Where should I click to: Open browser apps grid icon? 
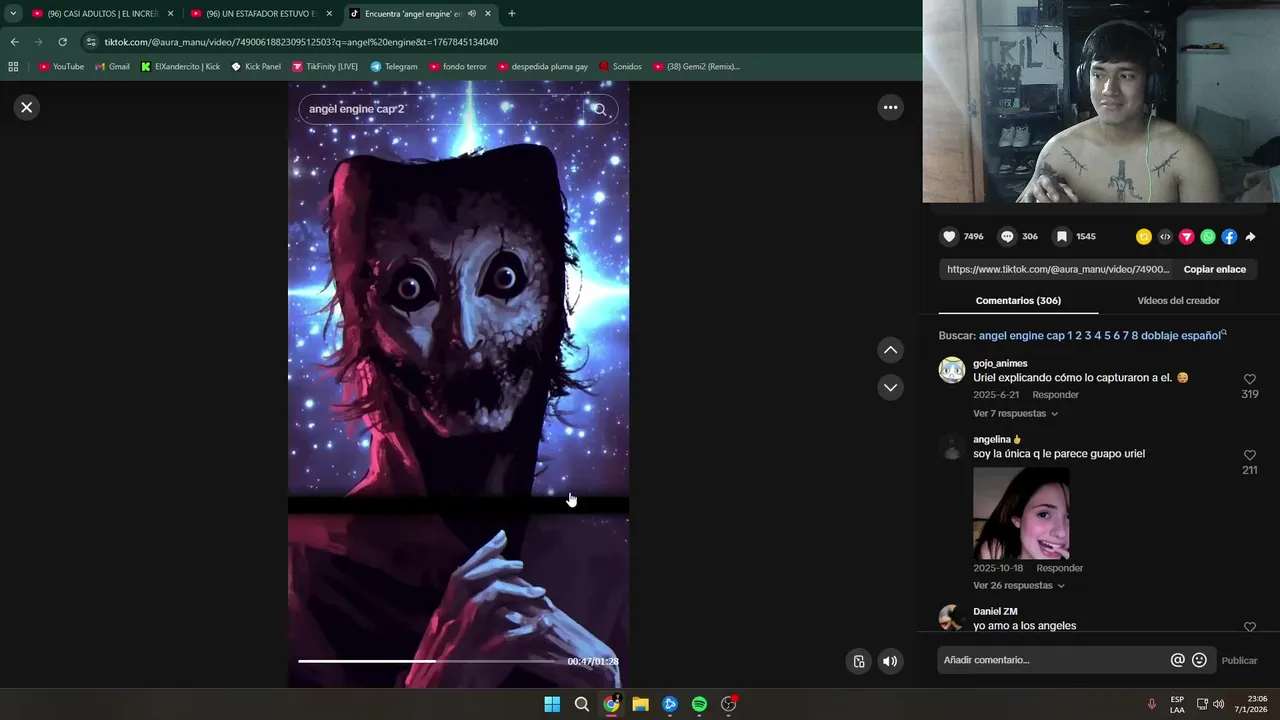(13, 67)
